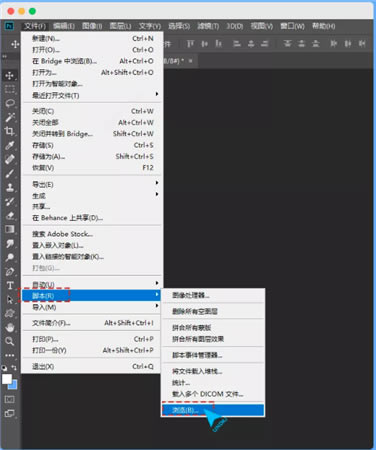Select the Brush tool
Screen dimensions: 376x450
(x=10, y=173)
